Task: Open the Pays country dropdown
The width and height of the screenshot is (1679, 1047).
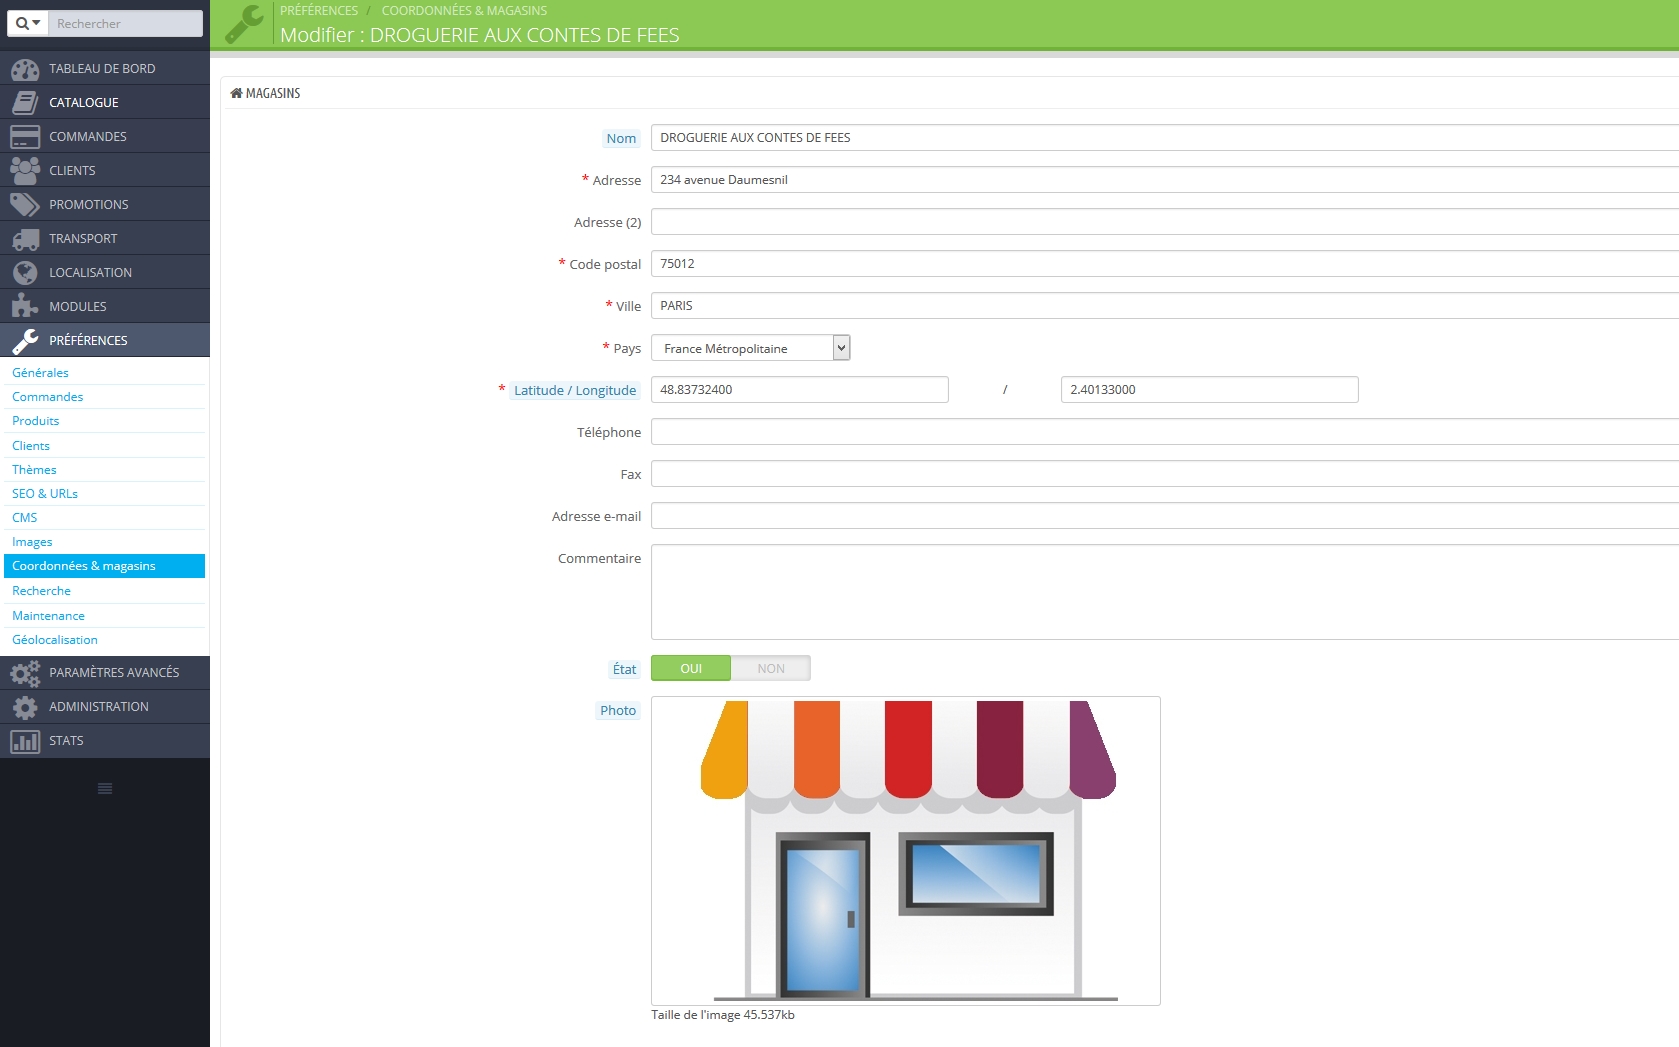Action: 750,348
